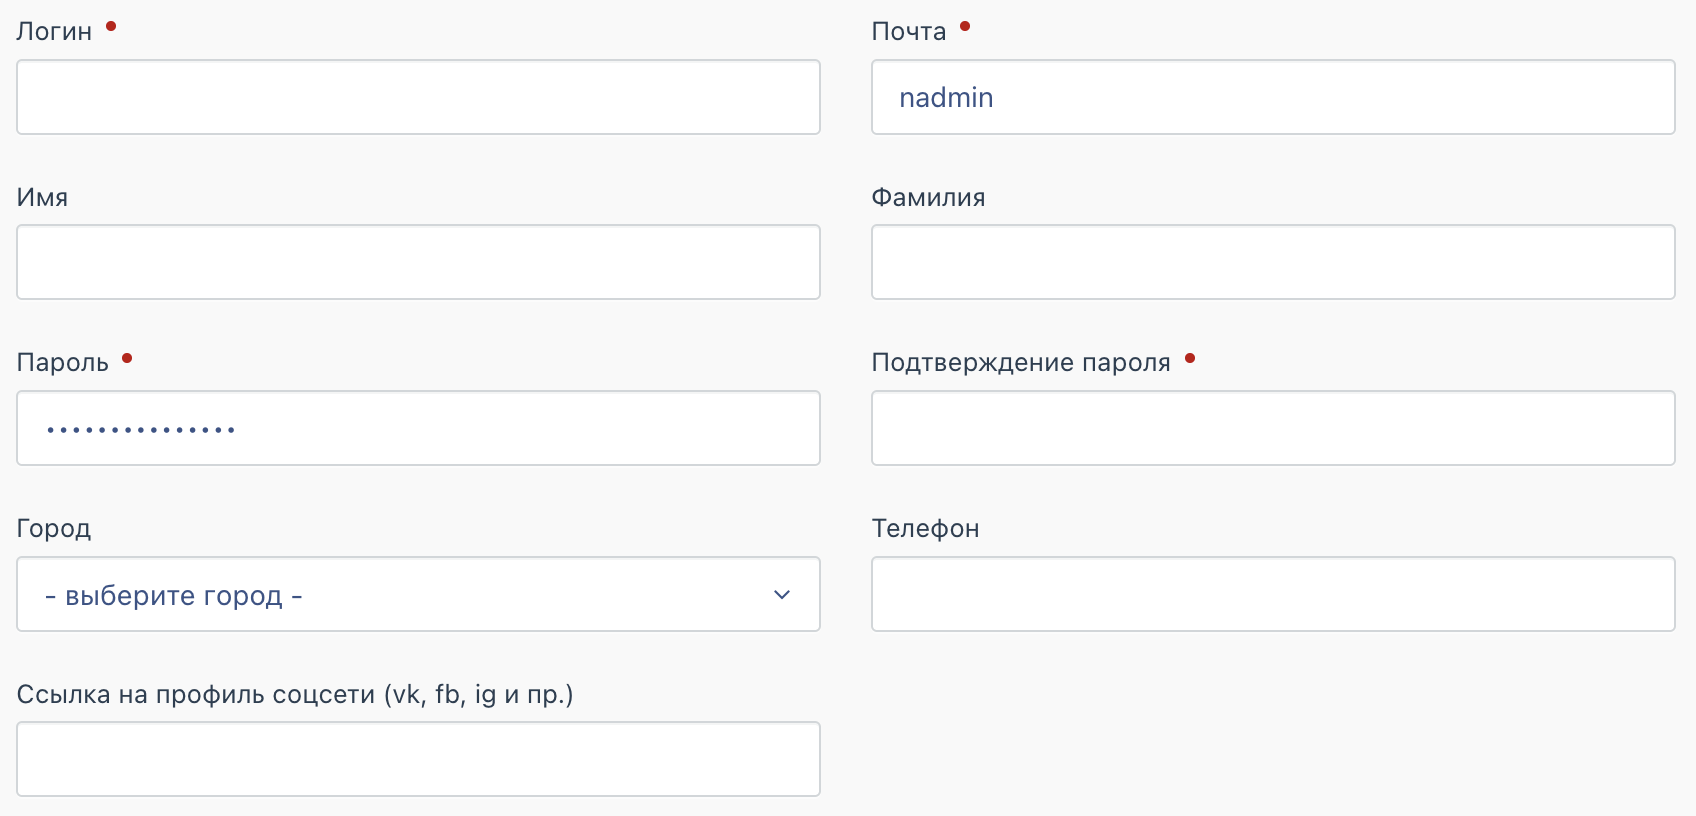The image size is (1696, 816).
Task: Click the Подтверждение пароля label
Action: (x=1021, y=362)
